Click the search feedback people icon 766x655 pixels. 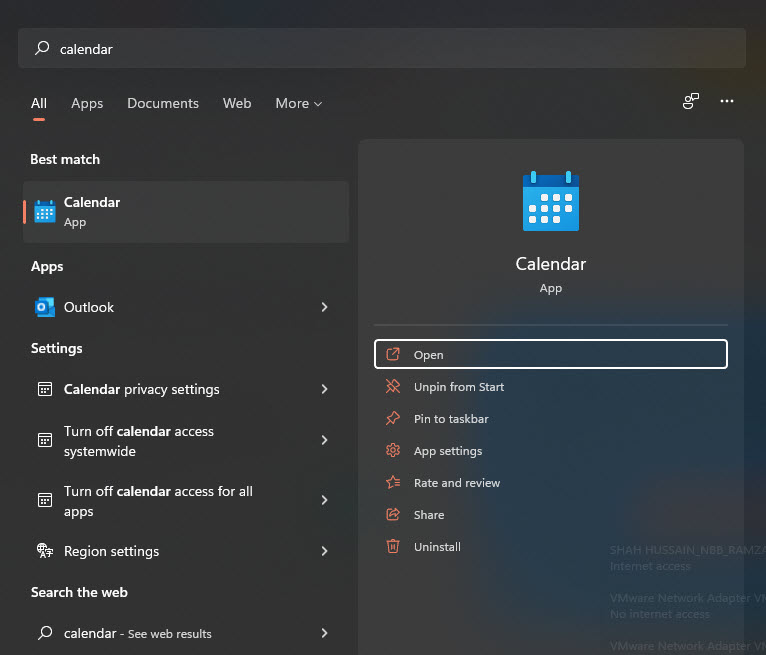[691, 101]
